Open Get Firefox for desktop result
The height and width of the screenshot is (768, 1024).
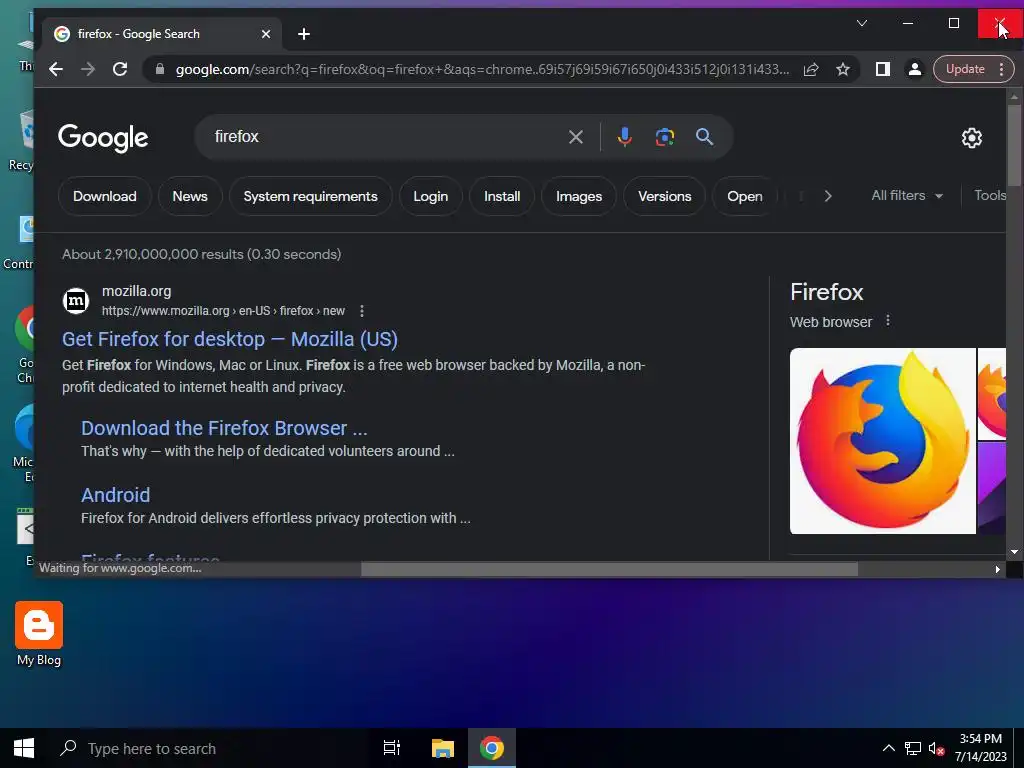pos(230,339)
